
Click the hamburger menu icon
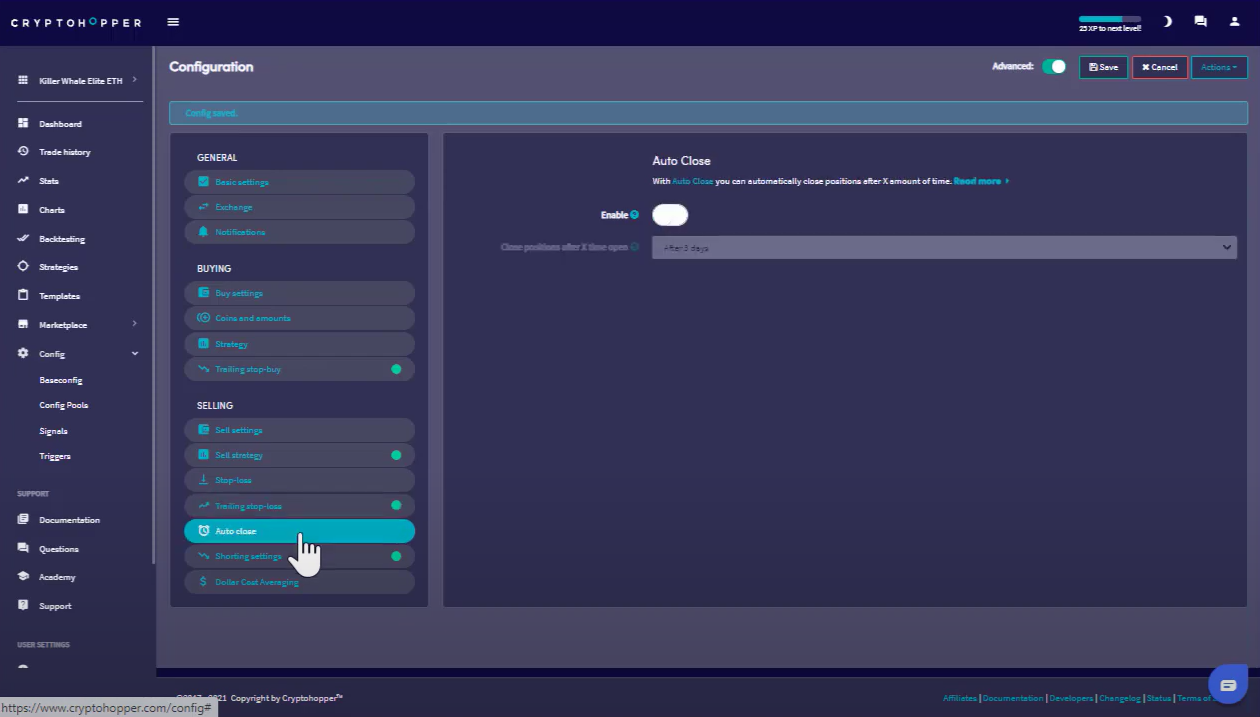pyautogui.click(x=174, y=22)
